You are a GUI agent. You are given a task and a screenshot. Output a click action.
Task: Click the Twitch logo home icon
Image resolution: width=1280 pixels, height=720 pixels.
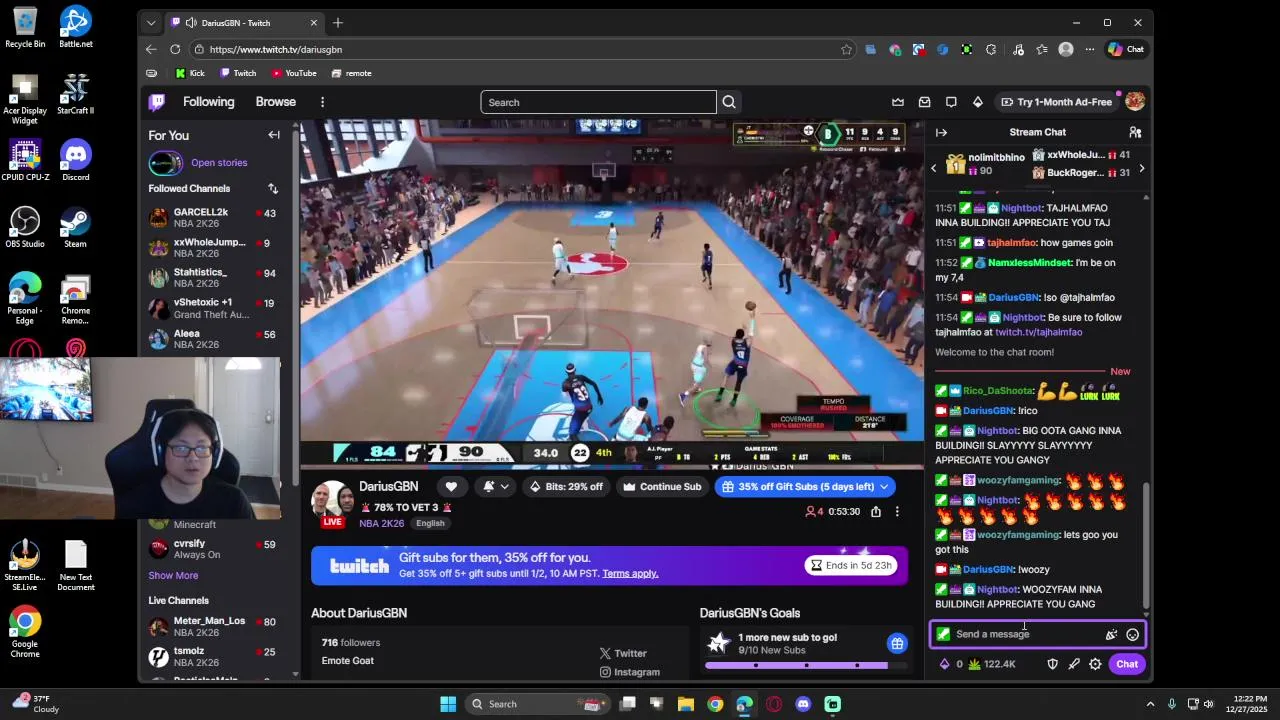(157, 102)
